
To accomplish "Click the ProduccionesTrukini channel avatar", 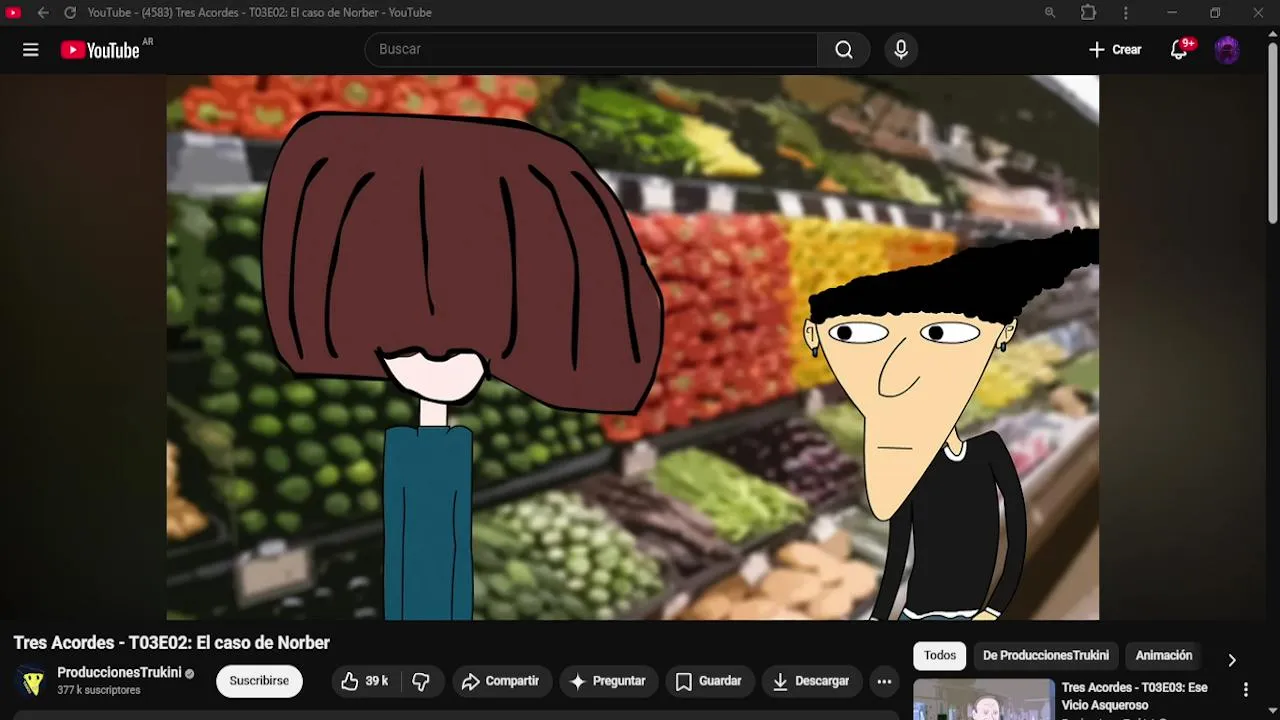I will point(33,681).
